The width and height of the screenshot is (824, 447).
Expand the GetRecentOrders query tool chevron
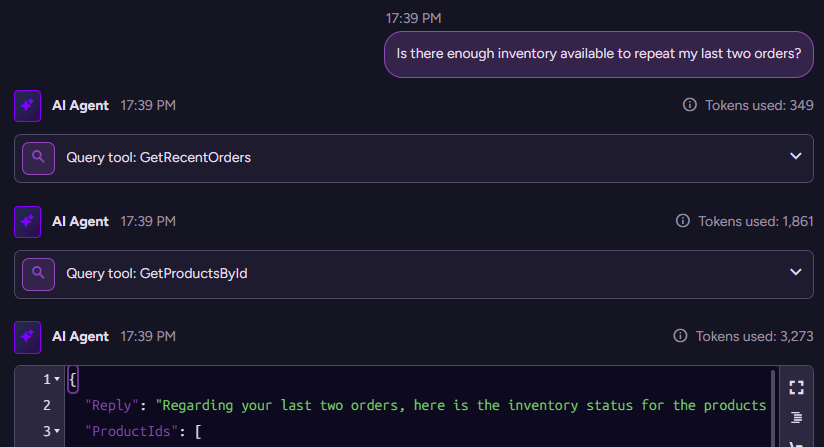pos(796,157)
